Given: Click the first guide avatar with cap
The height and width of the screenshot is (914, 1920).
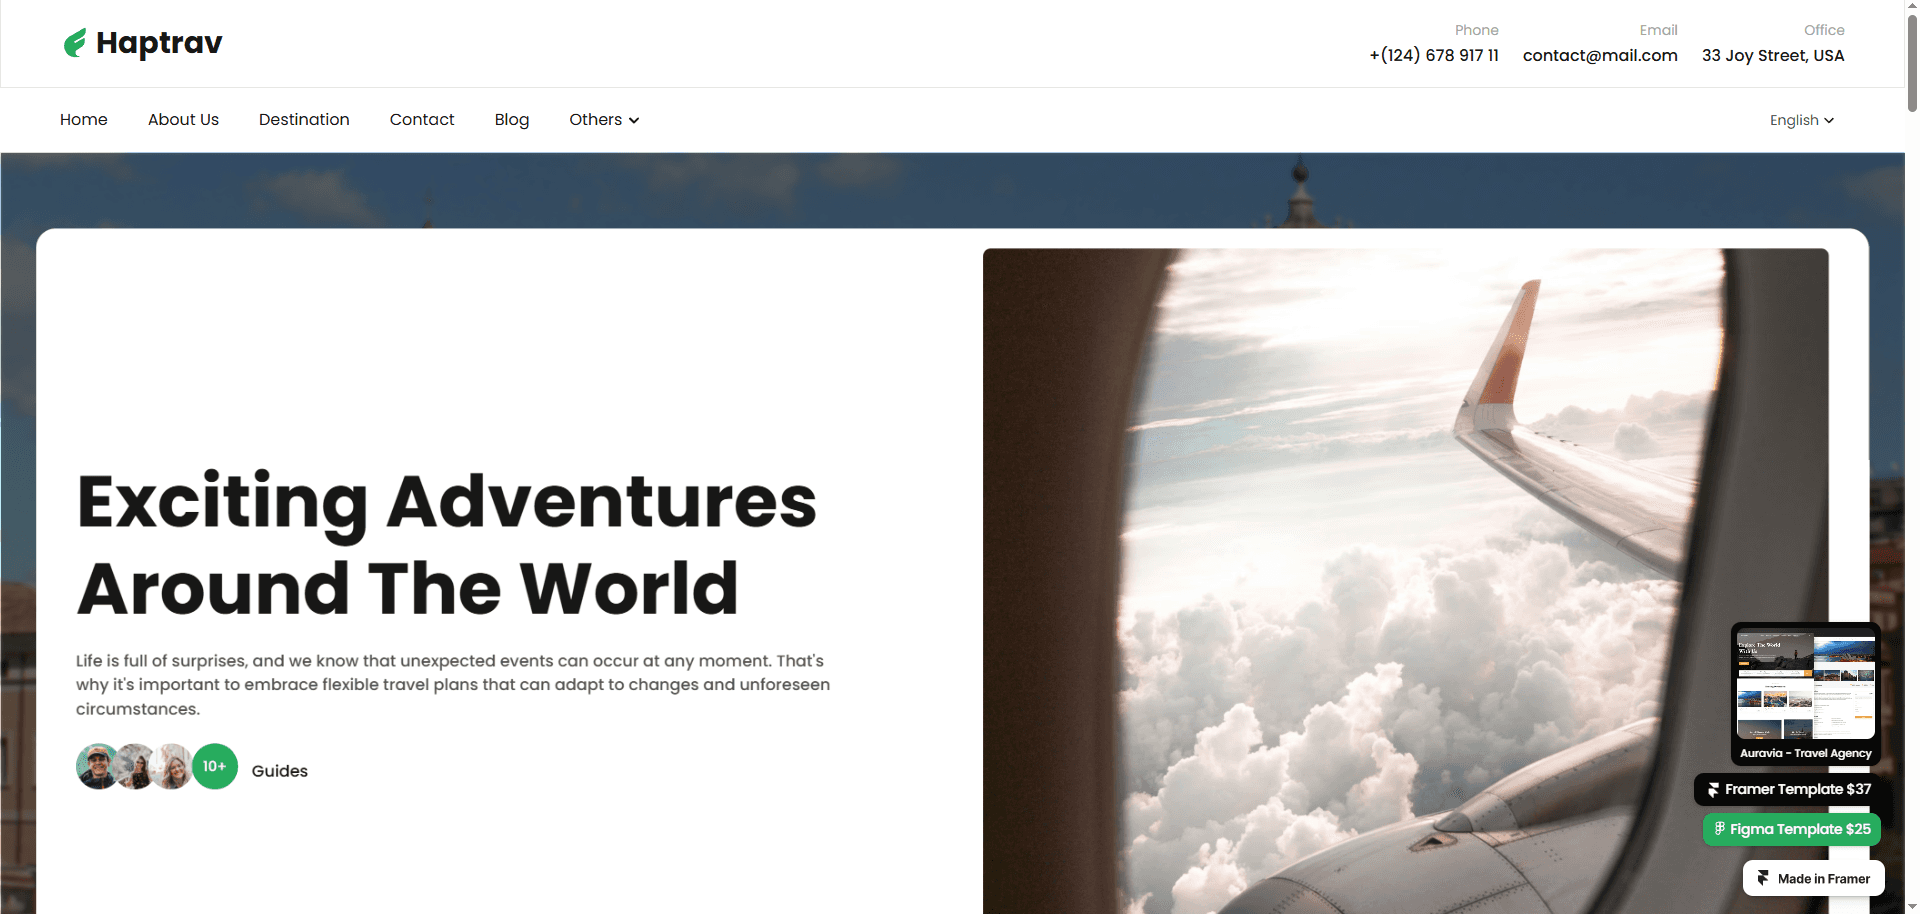Looking at the screenshot, I should (x=98, y=767).
